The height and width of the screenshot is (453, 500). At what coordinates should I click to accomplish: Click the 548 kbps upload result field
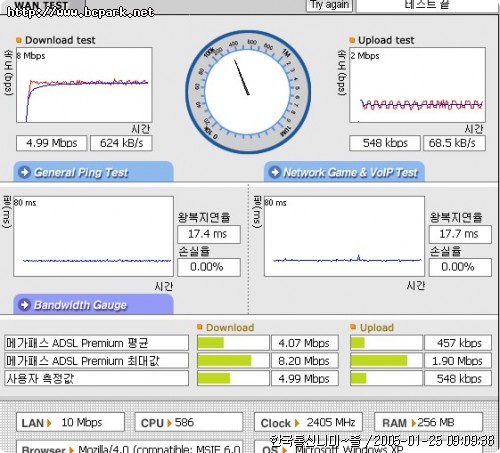point(385,143)
